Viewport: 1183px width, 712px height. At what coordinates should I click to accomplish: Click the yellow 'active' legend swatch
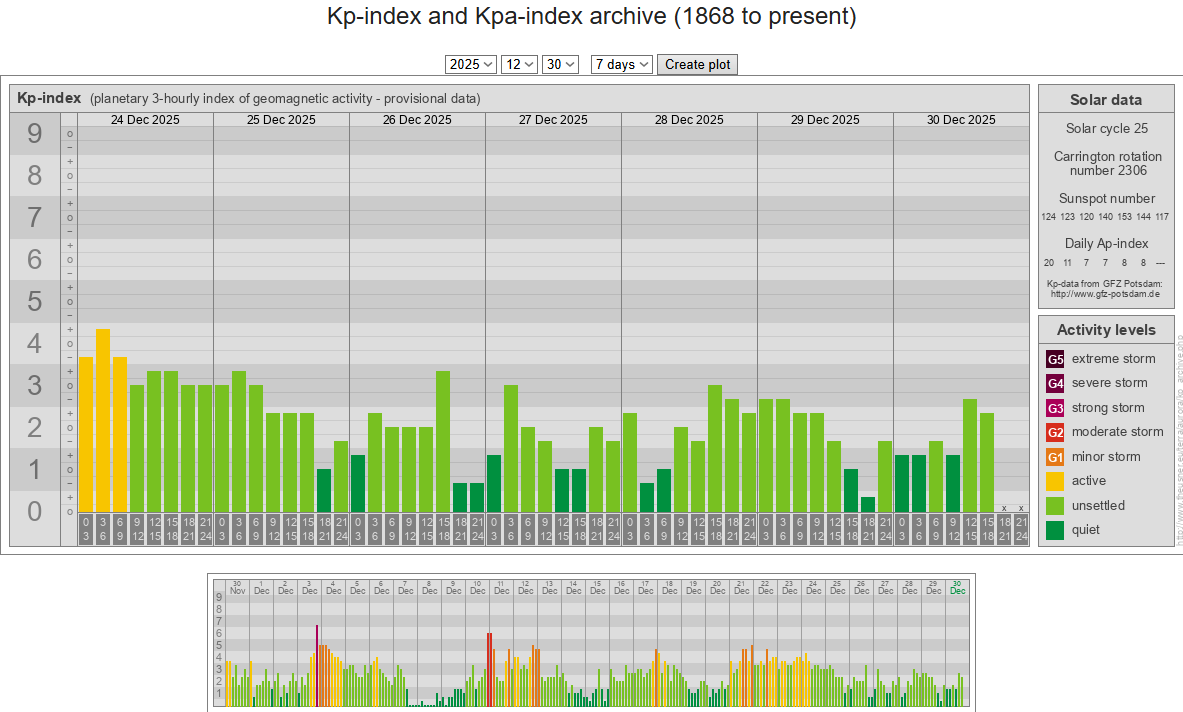[1055, 481]
